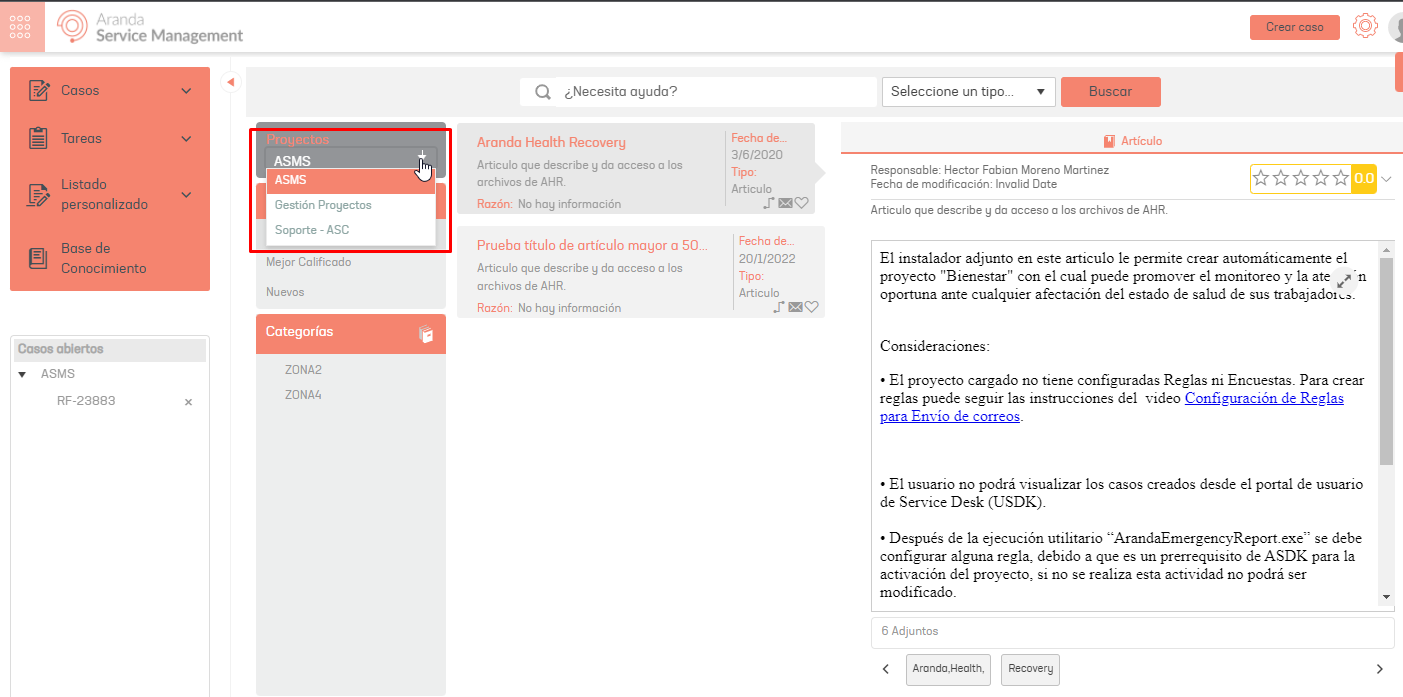Expand the rating details chevron

pos(1386,179)
